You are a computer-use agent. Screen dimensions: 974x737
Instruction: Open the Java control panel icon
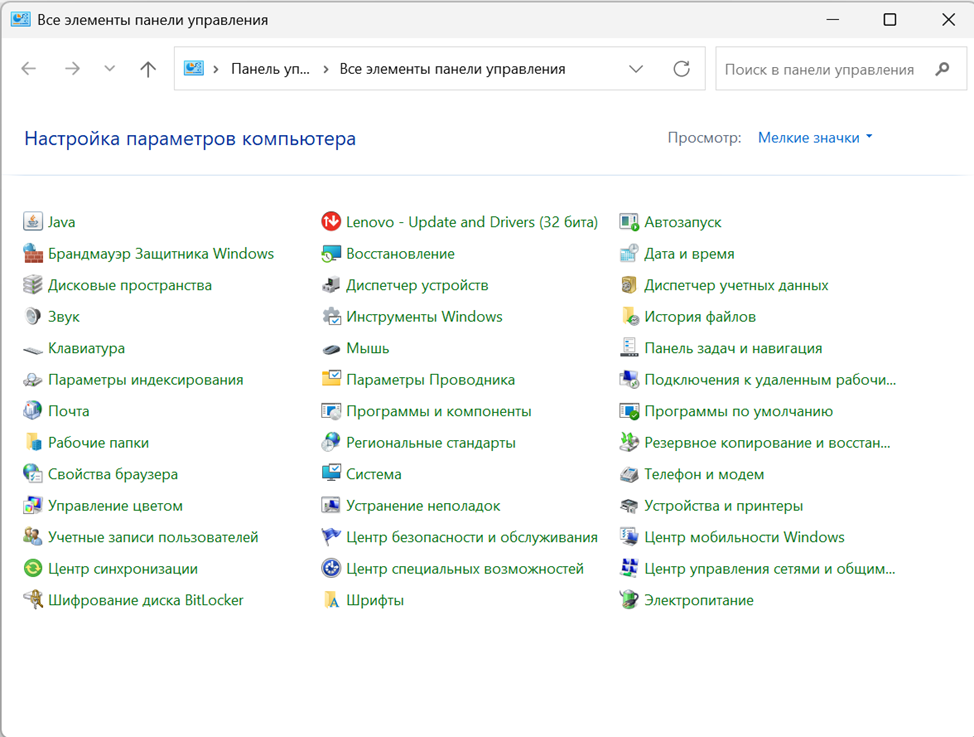pyautogui.click(x=32, y=221)
